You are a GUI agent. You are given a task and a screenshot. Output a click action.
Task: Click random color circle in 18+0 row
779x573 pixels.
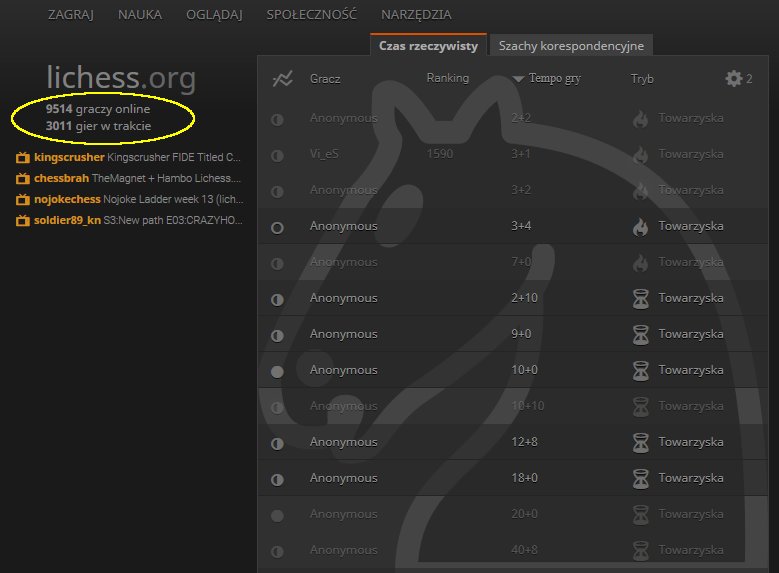[277, 480]
